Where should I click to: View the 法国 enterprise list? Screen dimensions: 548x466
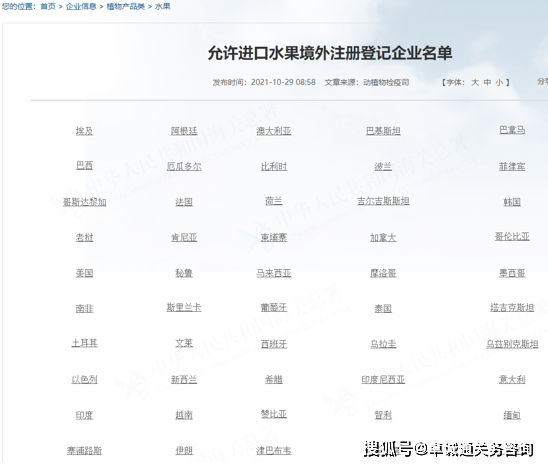(184, 202)
